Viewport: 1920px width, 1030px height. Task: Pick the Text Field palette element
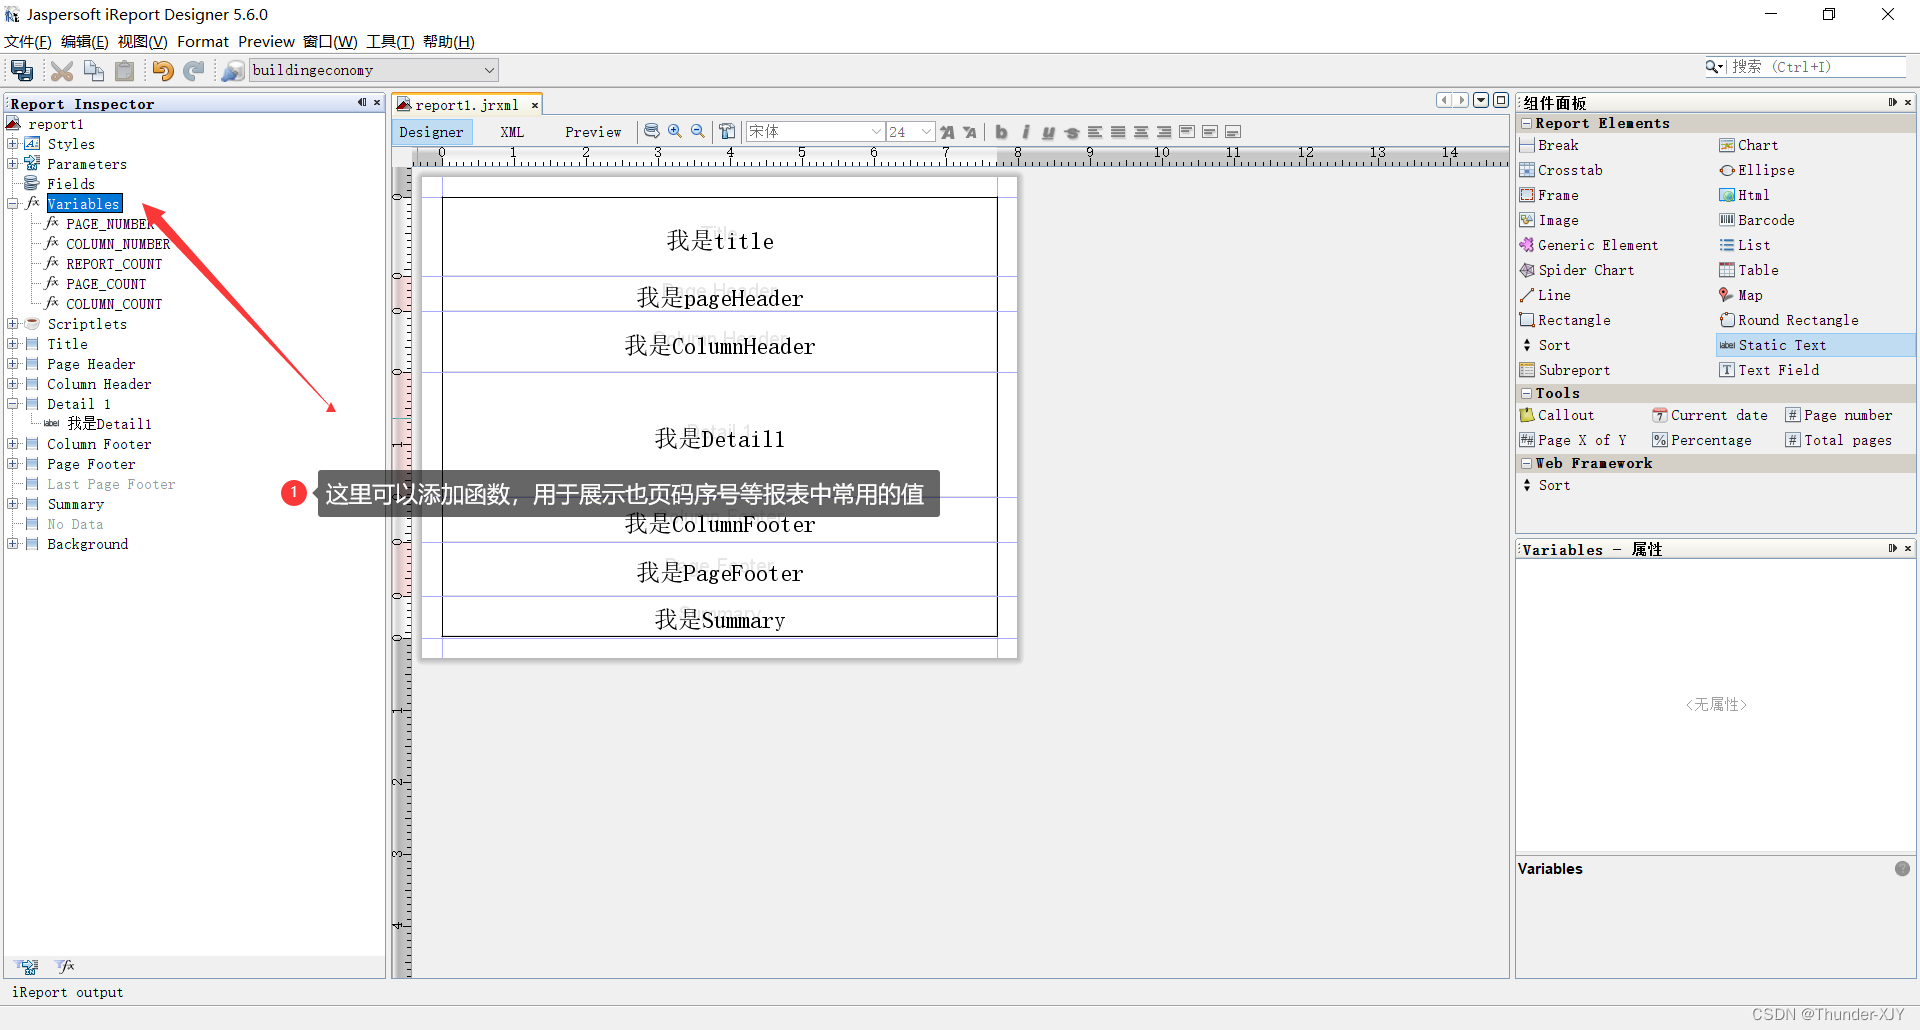click(1779, 370)
